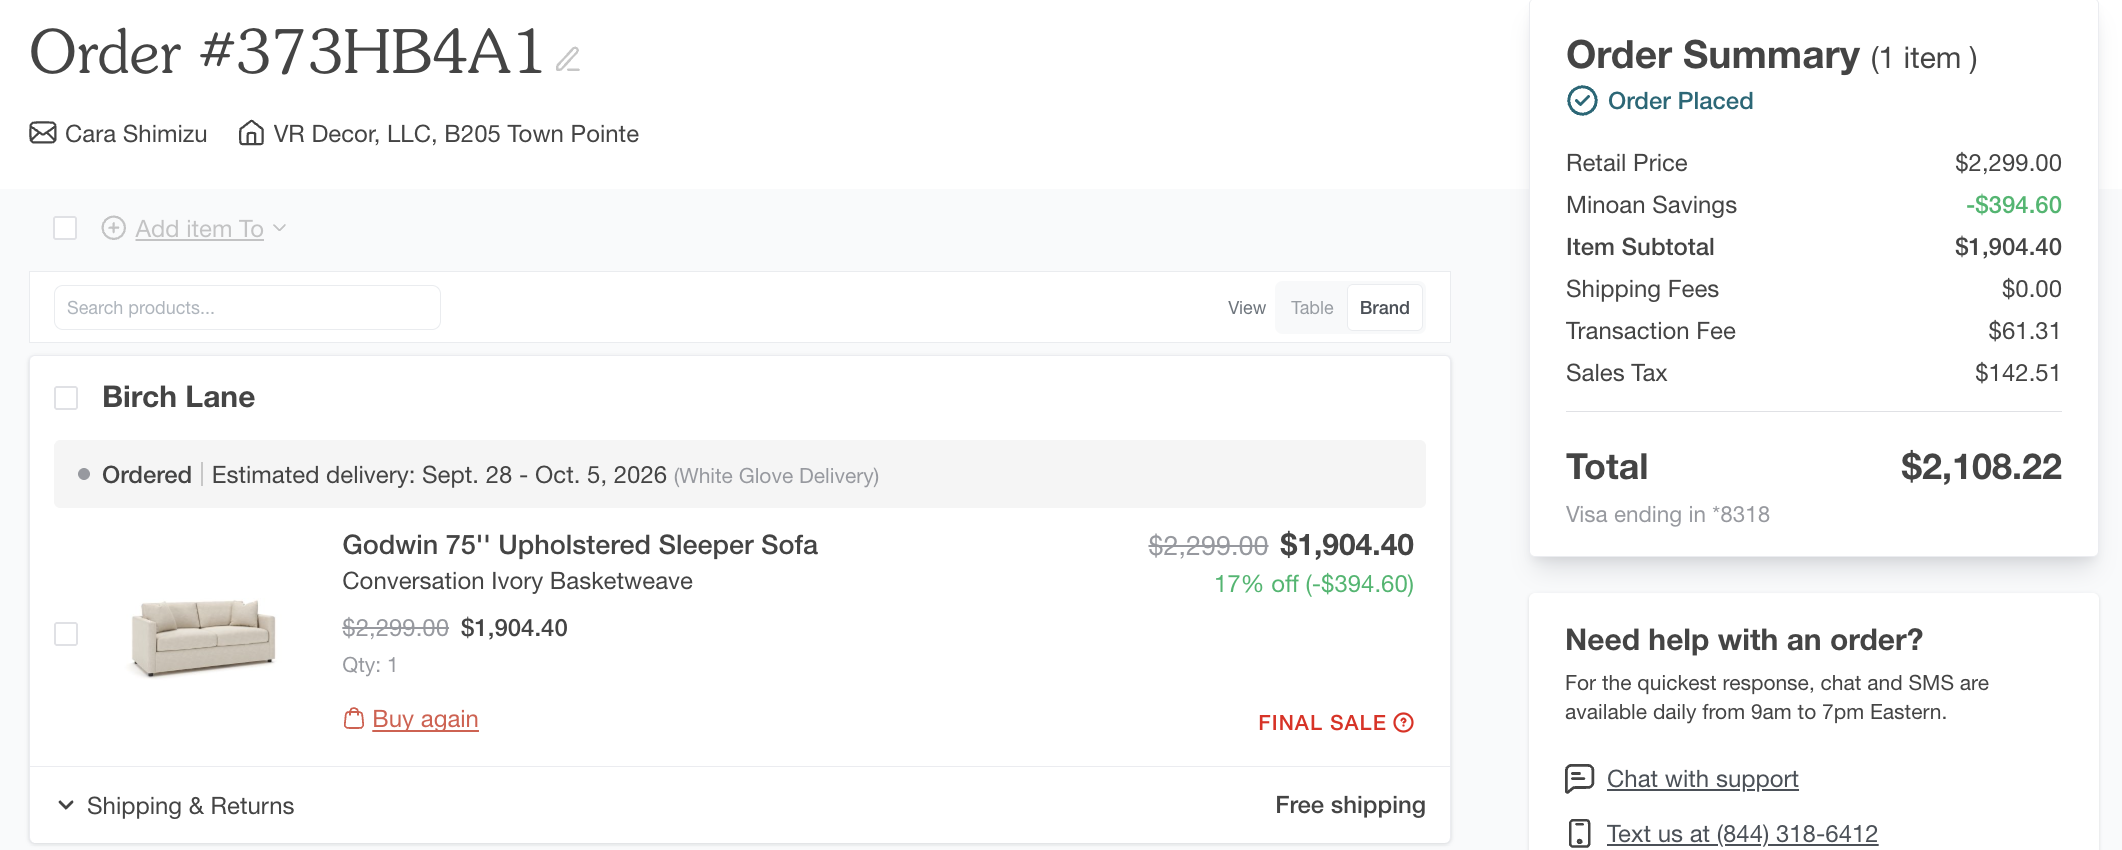Viewport: 2122px width, 850px height.
Task: Click the chat bubble support icon
Action: coord(1579,778)
